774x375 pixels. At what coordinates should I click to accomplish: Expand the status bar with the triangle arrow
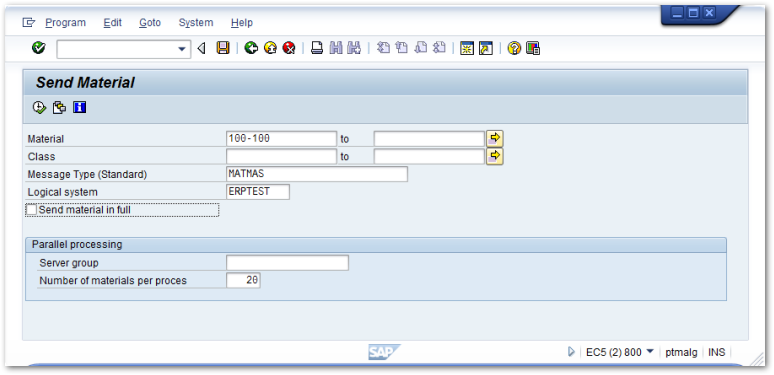(x=572, y=352)
